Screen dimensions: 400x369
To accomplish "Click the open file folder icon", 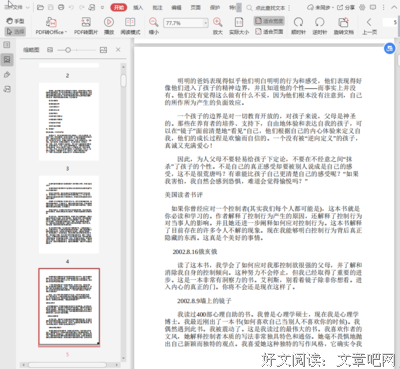I will pos(40,7).
